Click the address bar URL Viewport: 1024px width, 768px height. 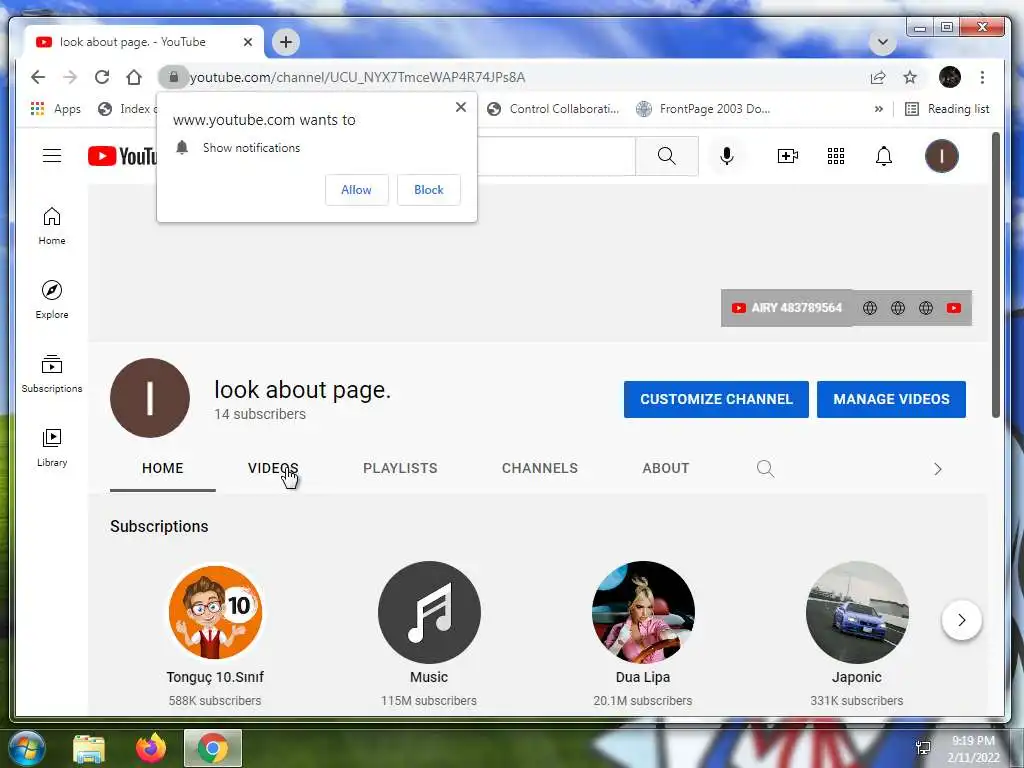pos(357,77)
